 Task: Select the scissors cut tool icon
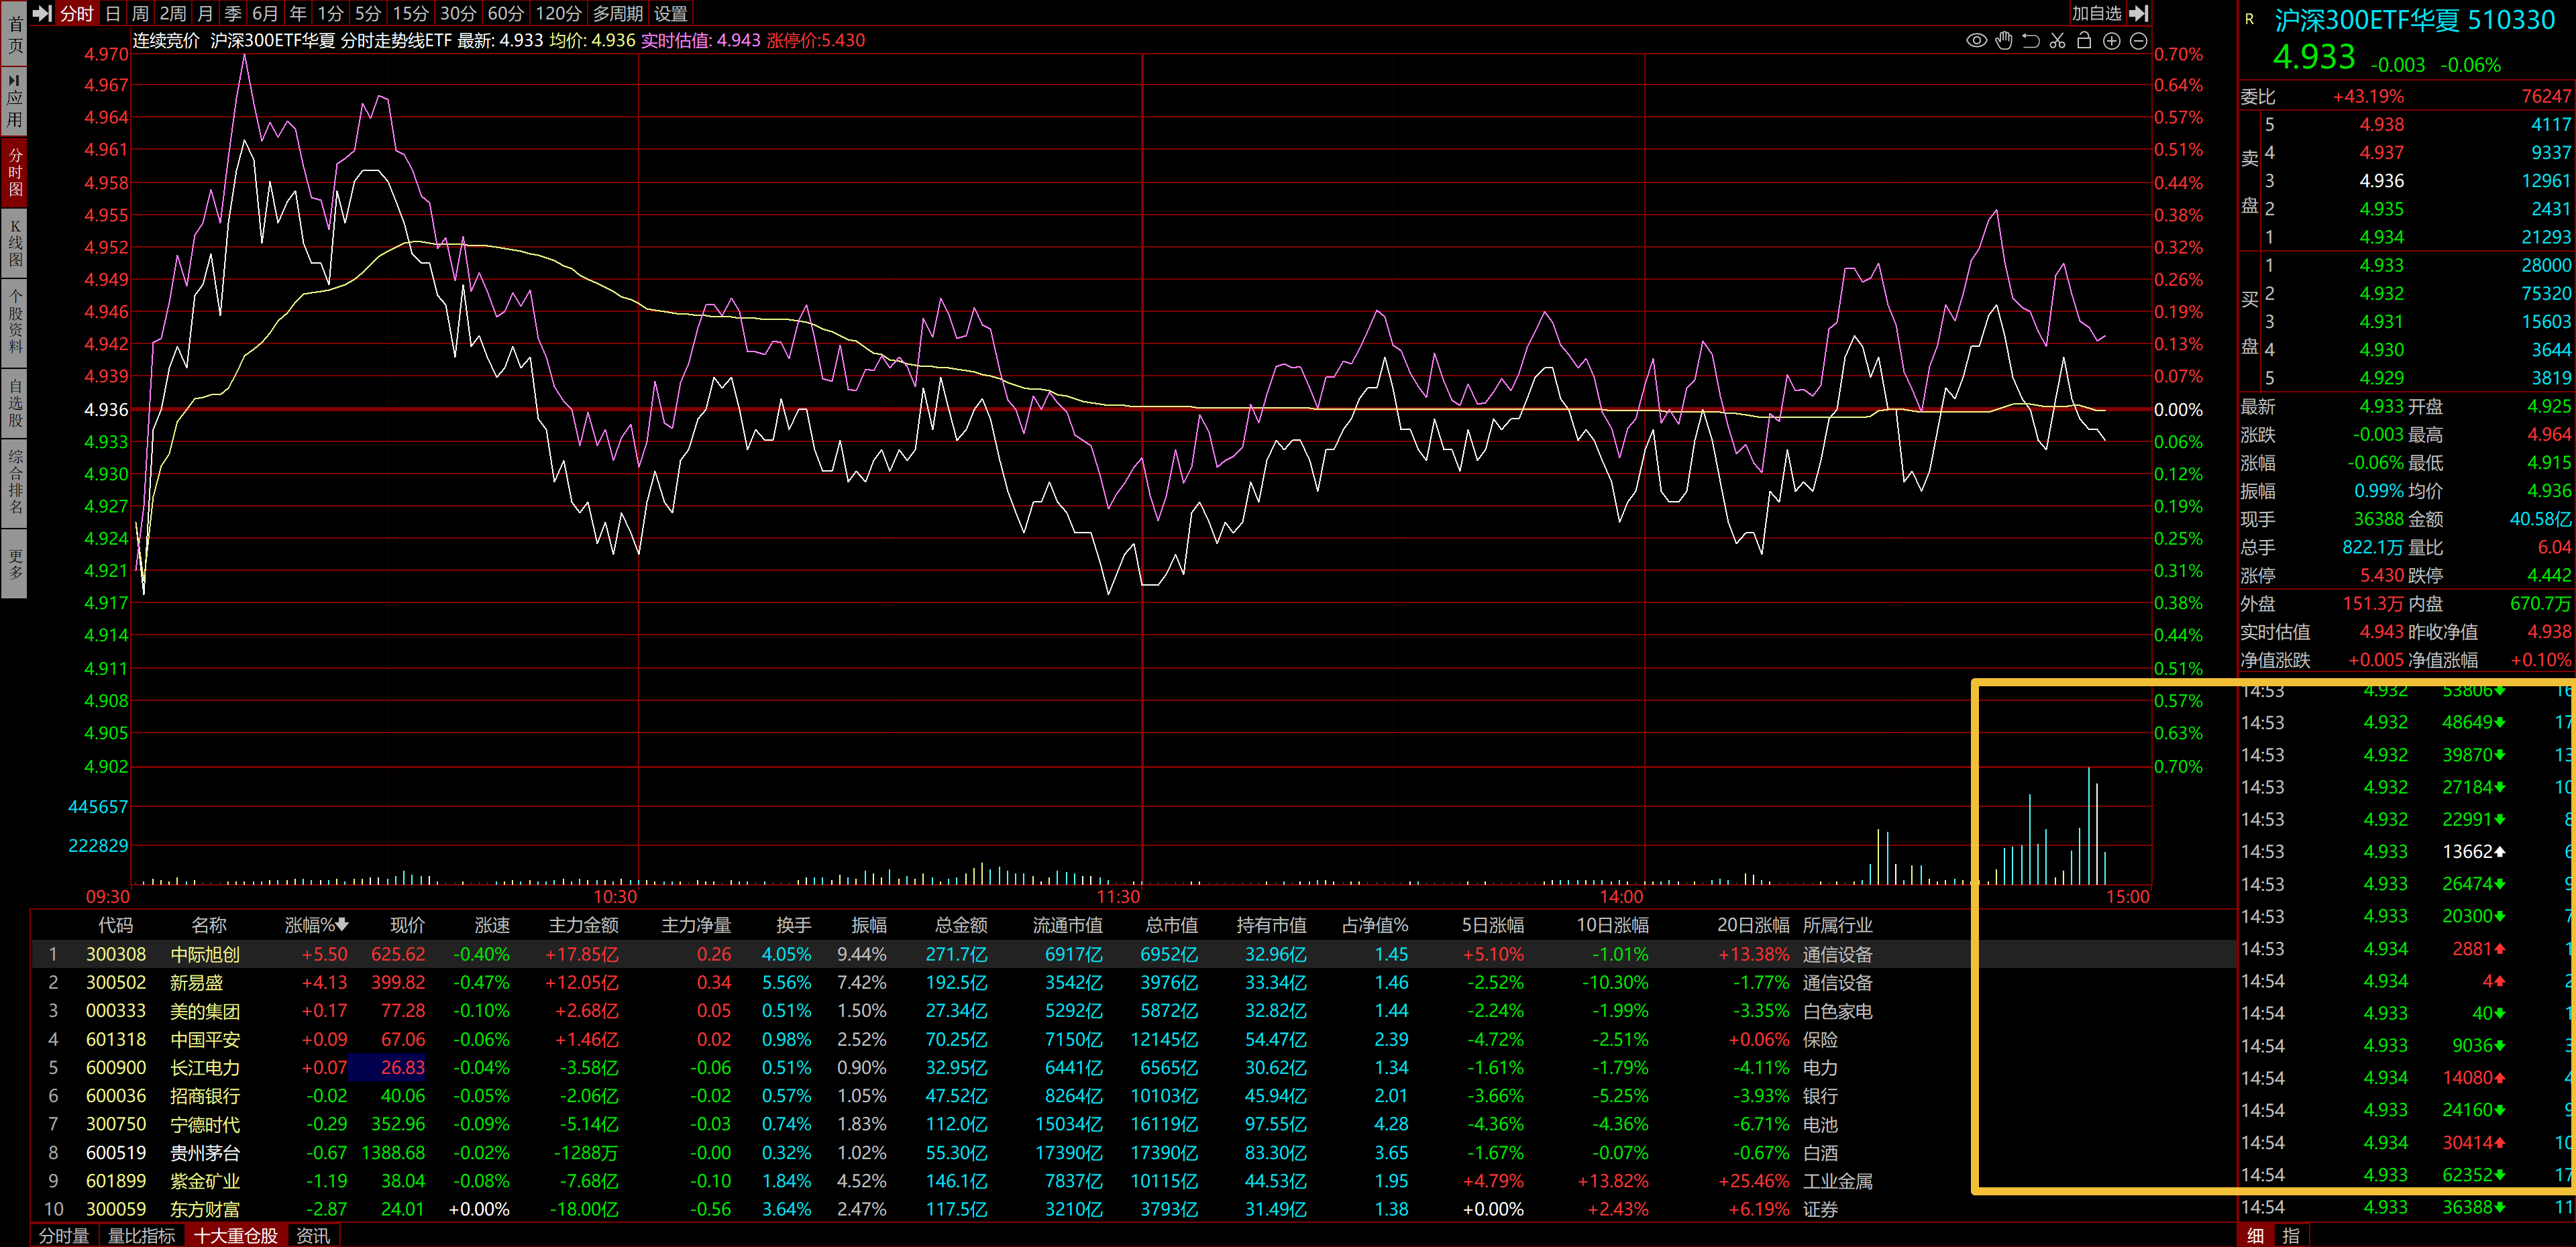pyautogui.click(x=2057, y=41)
